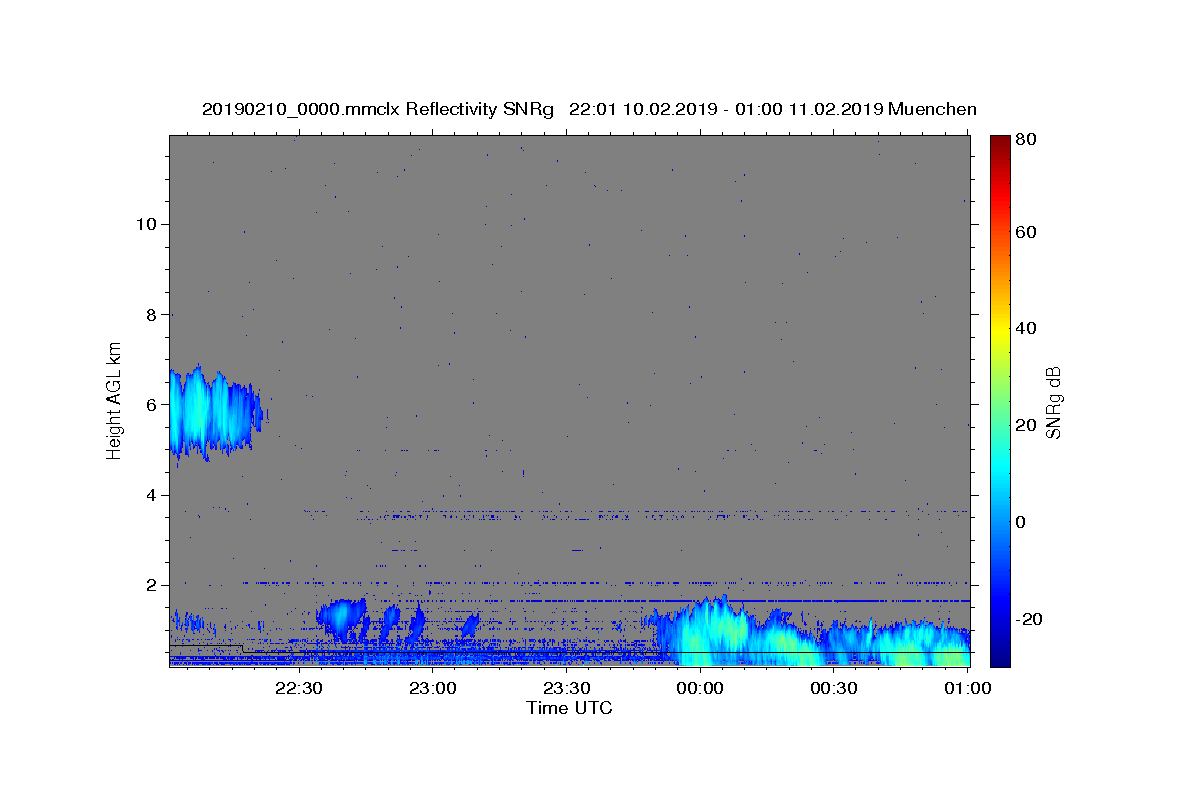Click the plot title text starting '20190210_0000.mmclx'
Screen dimensions: 1200x800
pyautogui.click(x=589, y=109)
